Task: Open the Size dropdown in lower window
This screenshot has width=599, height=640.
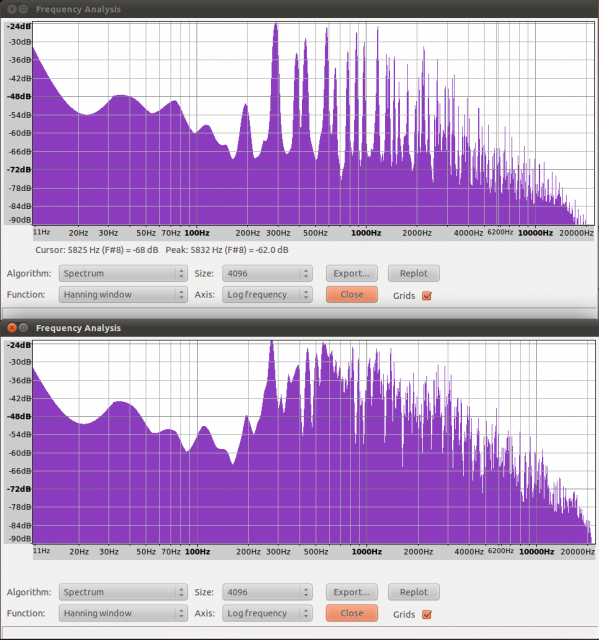Action: [267, 592]
